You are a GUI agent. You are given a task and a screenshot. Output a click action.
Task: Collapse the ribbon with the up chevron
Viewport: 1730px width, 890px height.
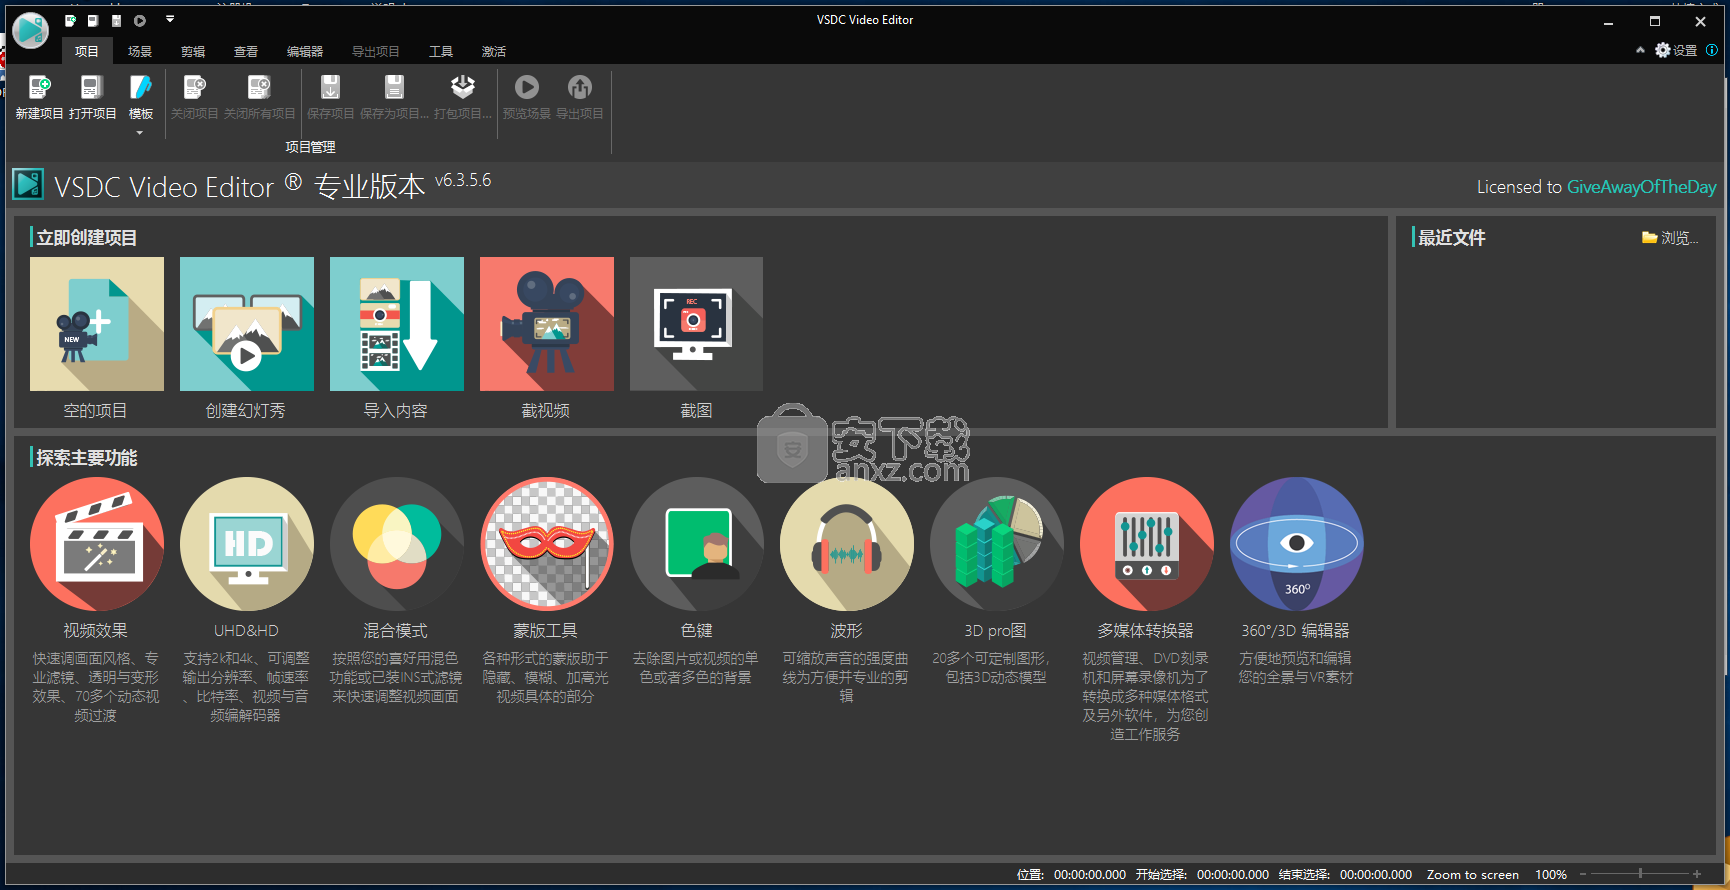pyautogui.click(x=1640, y=50)
